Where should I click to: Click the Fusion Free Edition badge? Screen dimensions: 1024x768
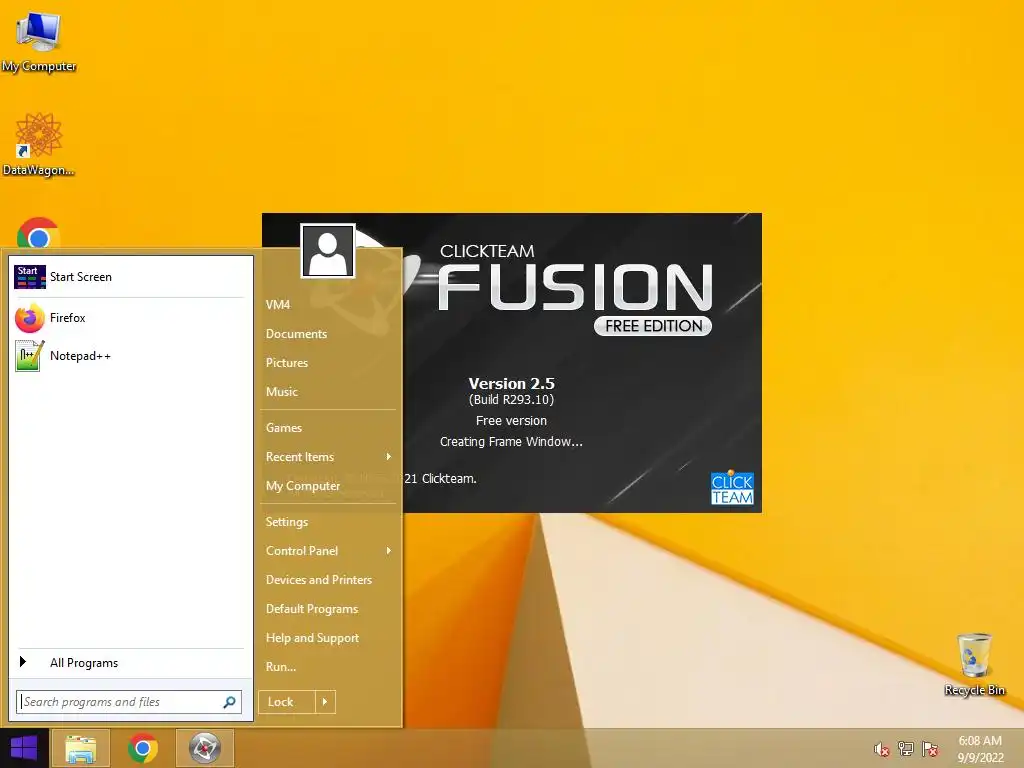pos(653,326)
